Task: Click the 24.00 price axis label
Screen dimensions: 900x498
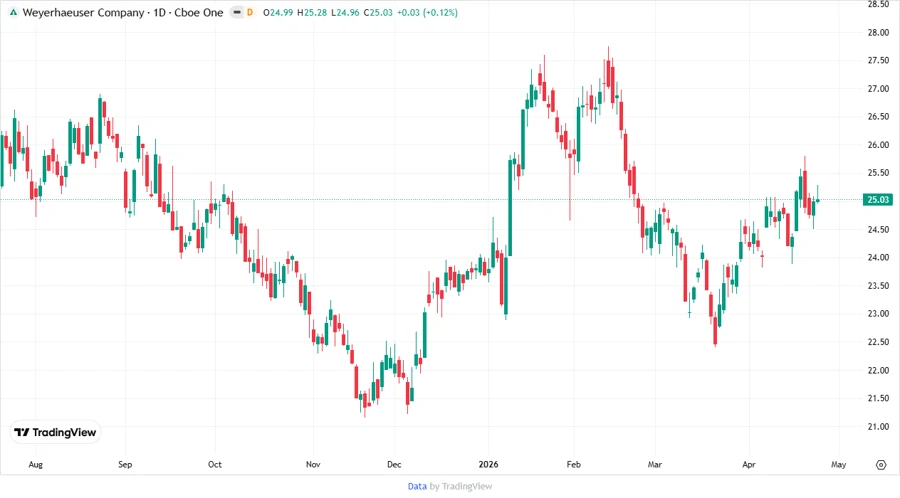Action: (x=878, y=258)
